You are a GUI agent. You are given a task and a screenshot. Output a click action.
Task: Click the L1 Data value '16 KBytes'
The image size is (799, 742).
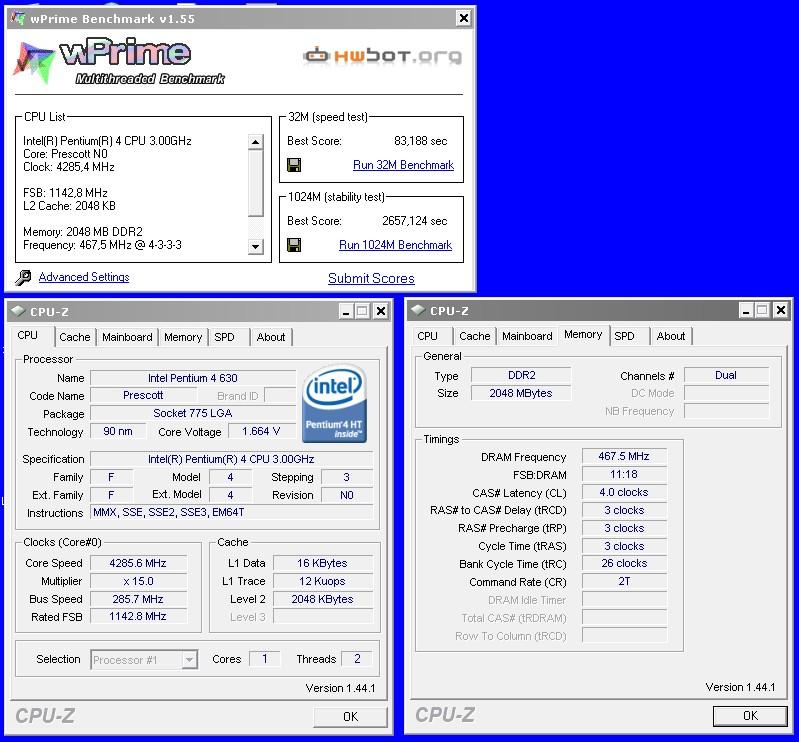tap(323, 563)
